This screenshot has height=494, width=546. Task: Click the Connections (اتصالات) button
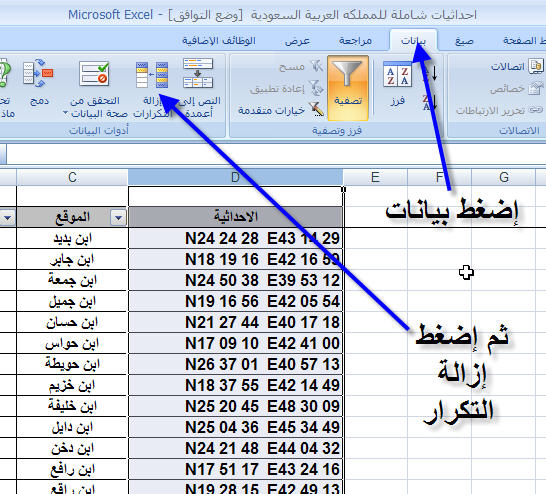[x=517, y=66]
